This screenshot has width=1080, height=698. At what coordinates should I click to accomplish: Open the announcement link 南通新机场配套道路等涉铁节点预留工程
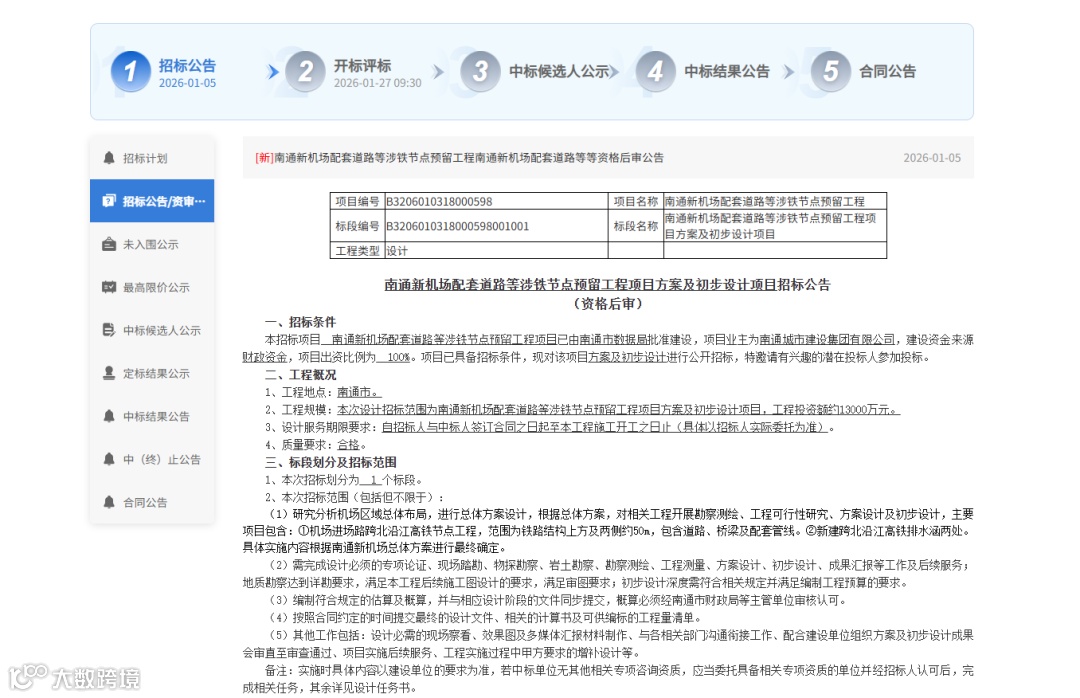[459, 158]
